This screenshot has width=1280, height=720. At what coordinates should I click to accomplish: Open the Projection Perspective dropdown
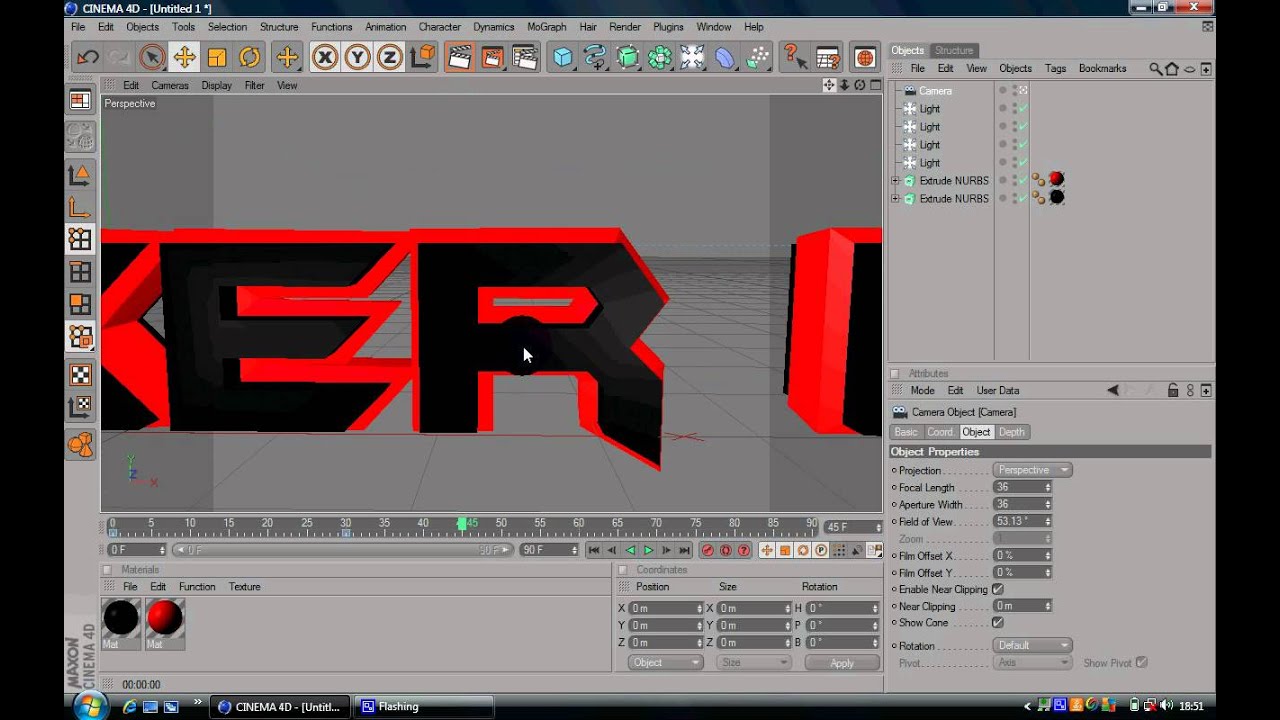click(x=1032, y=470)
